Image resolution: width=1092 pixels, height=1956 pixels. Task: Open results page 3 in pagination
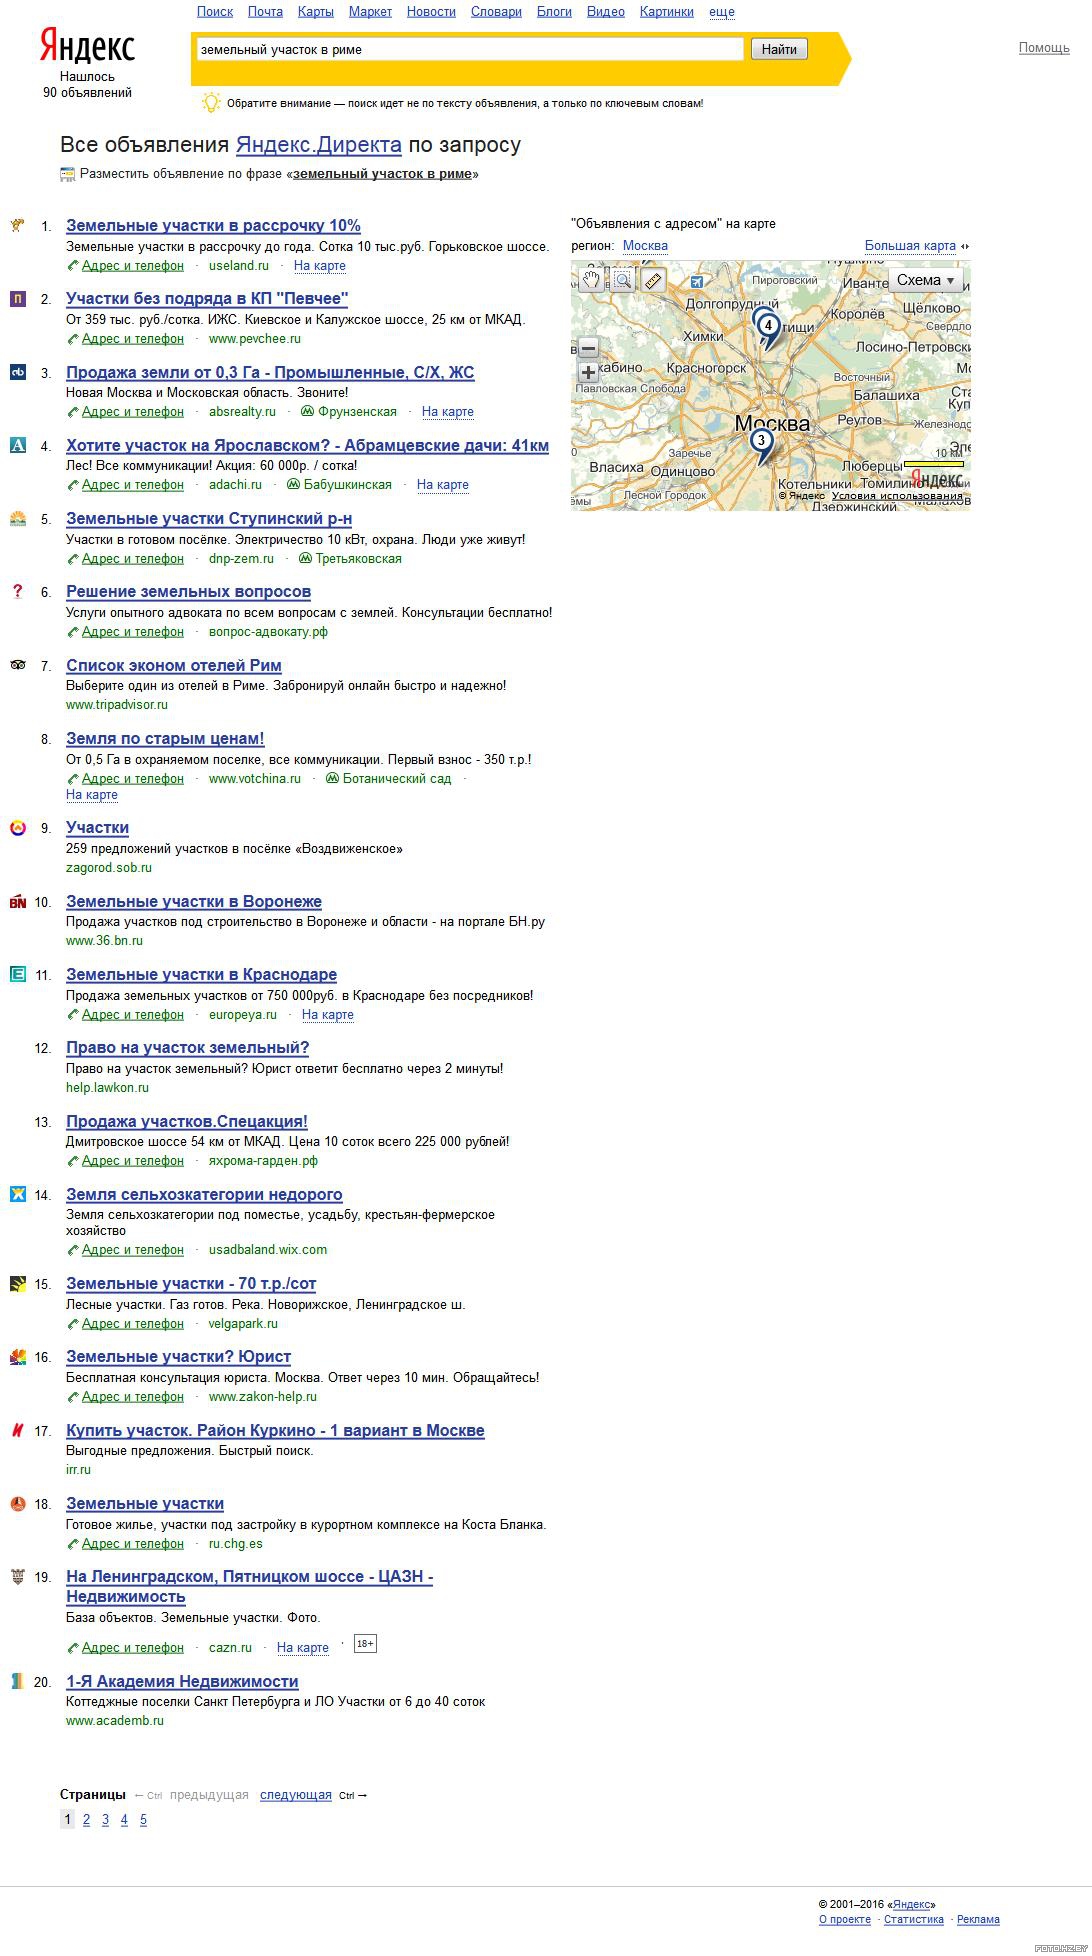[105, 1820]
